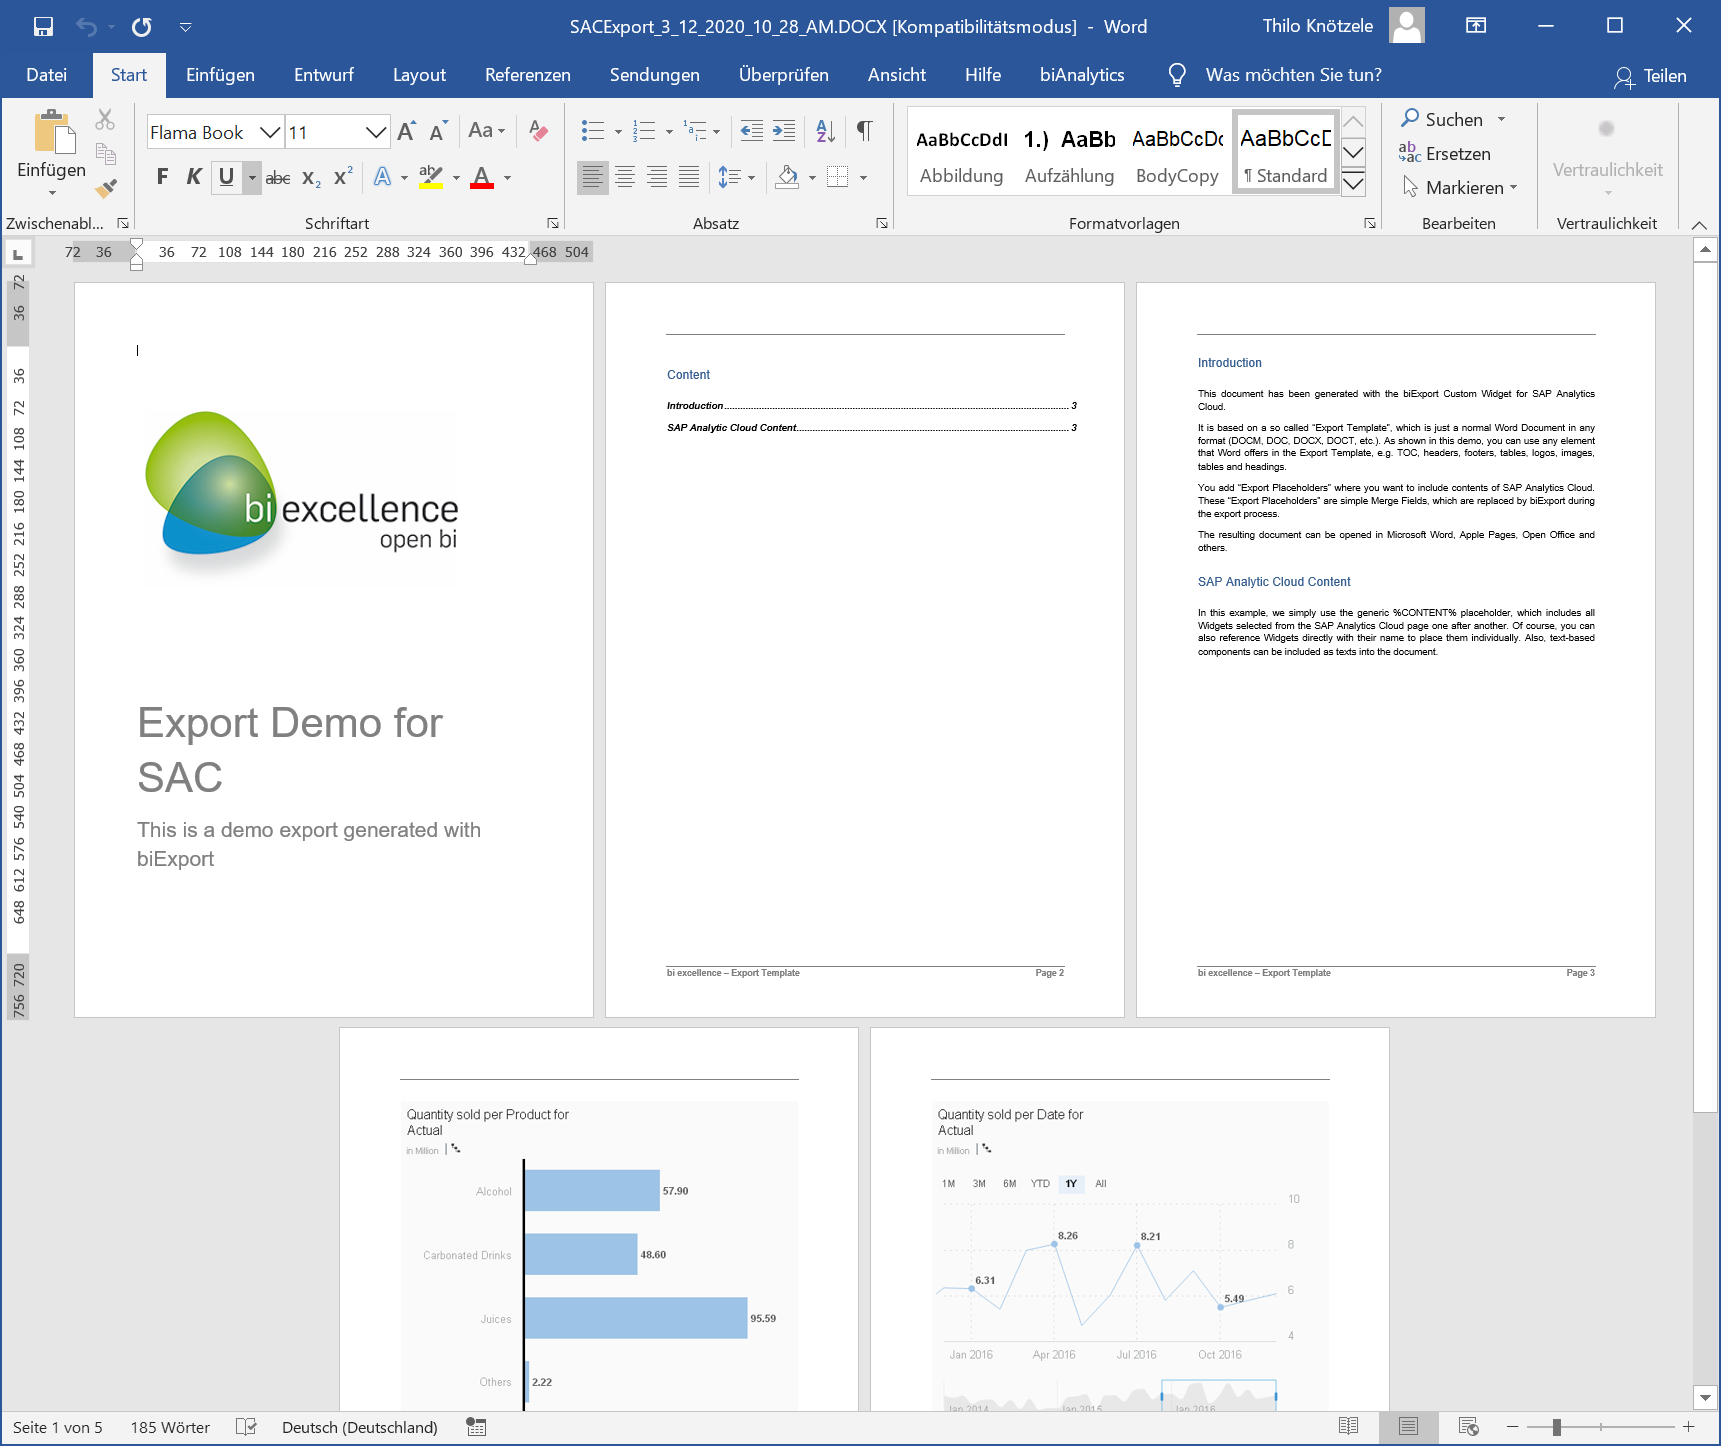Center align the text
The width and height of the screenshot is (1721, 1446).
click(x=625, y=177)
